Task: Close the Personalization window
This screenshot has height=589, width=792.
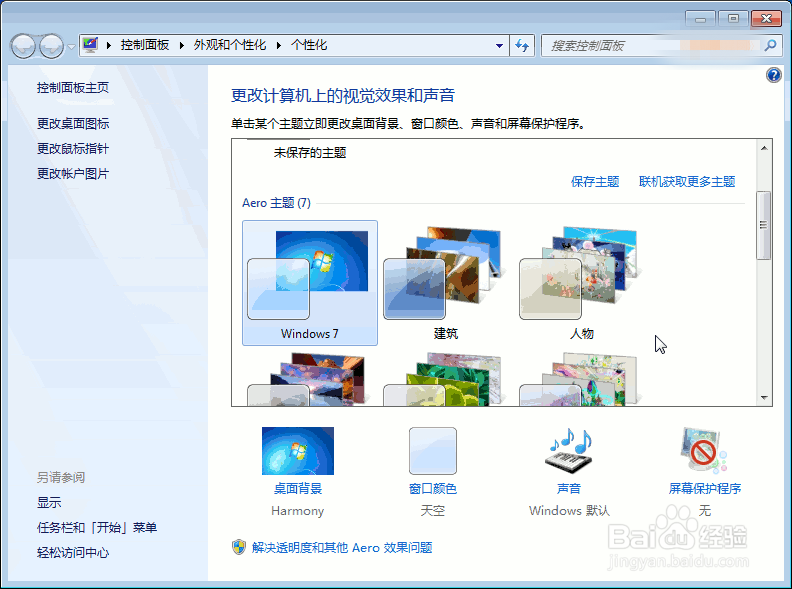Action: (766, 19)
